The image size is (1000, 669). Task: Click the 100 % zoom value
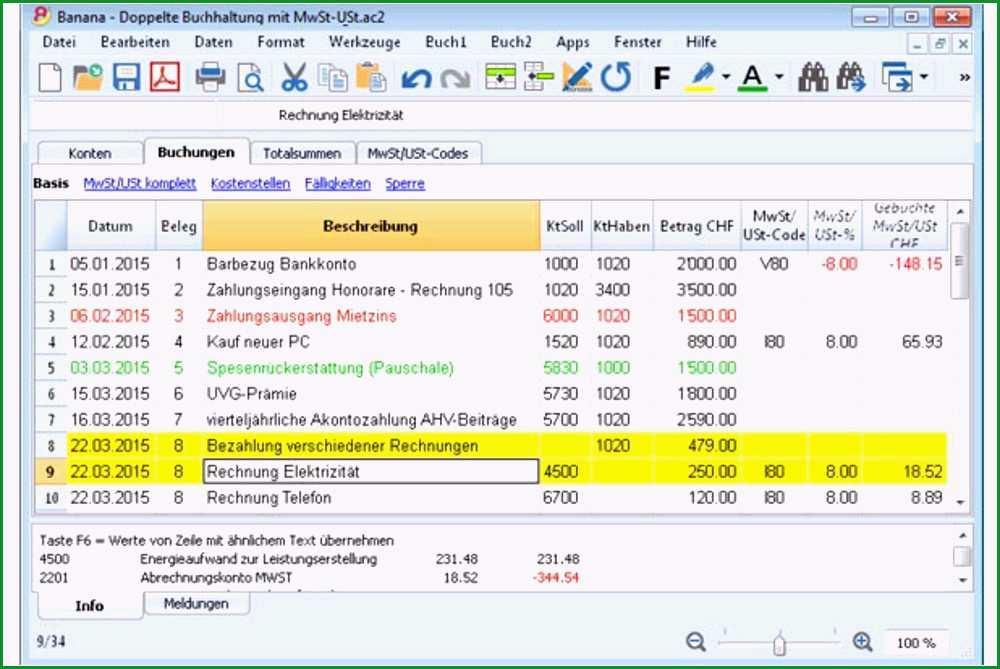point(916,643)
